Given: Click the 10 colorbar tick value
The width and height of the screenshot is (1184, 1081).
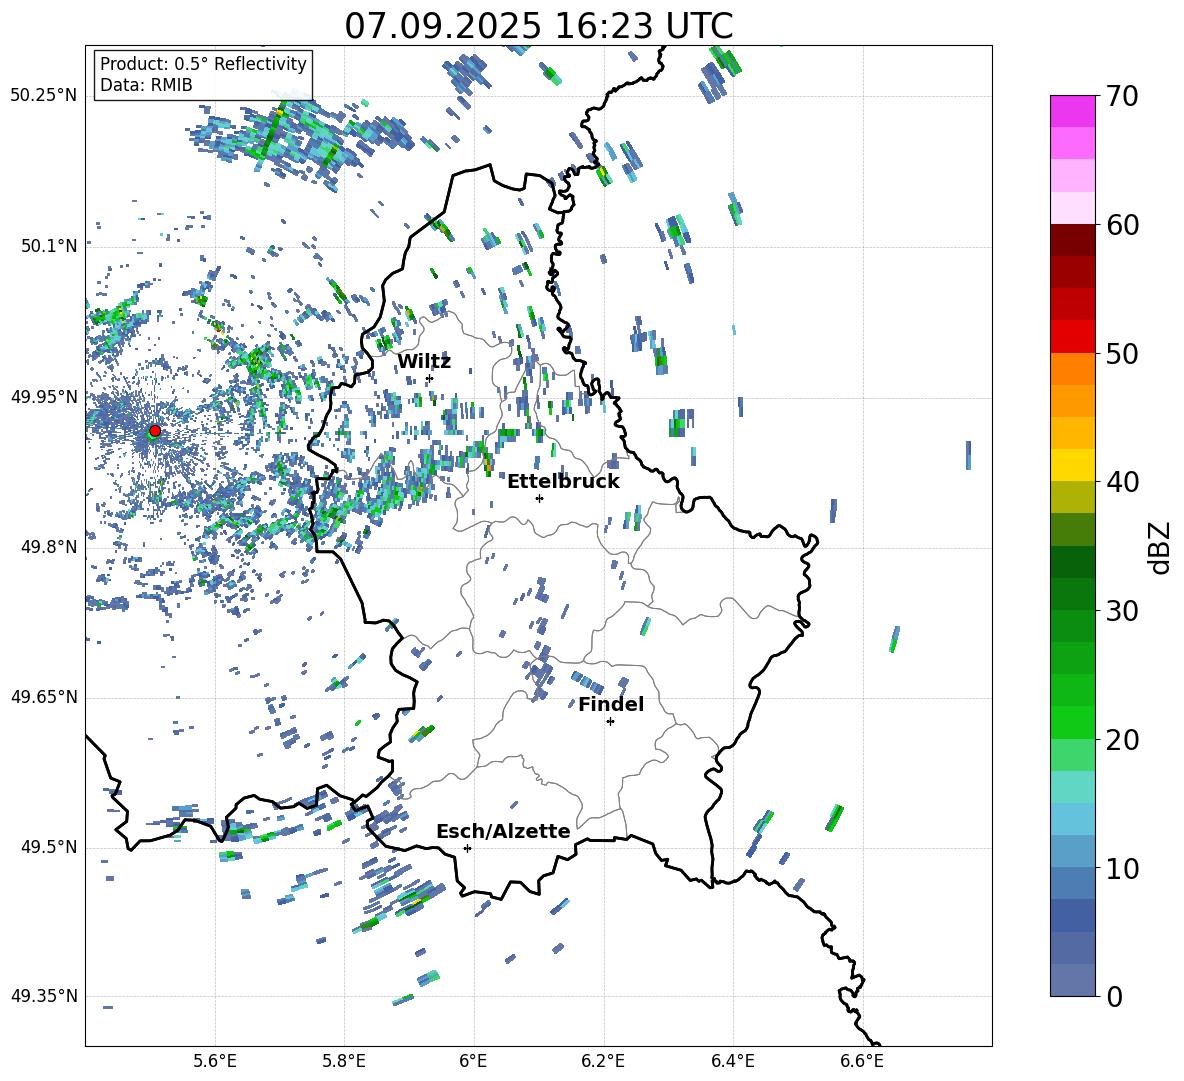Looking at the screenshot, I should pos(1122,868).
